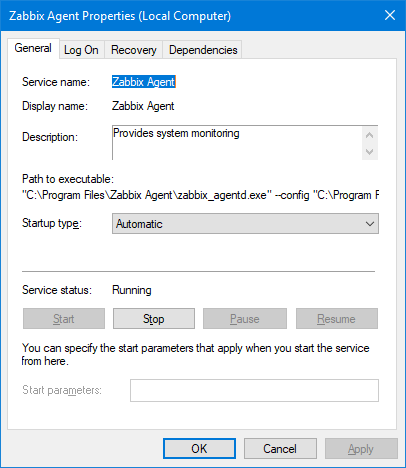
Task: Switch to the General tab
Action: pyautogui.click(x=33, y=49)
